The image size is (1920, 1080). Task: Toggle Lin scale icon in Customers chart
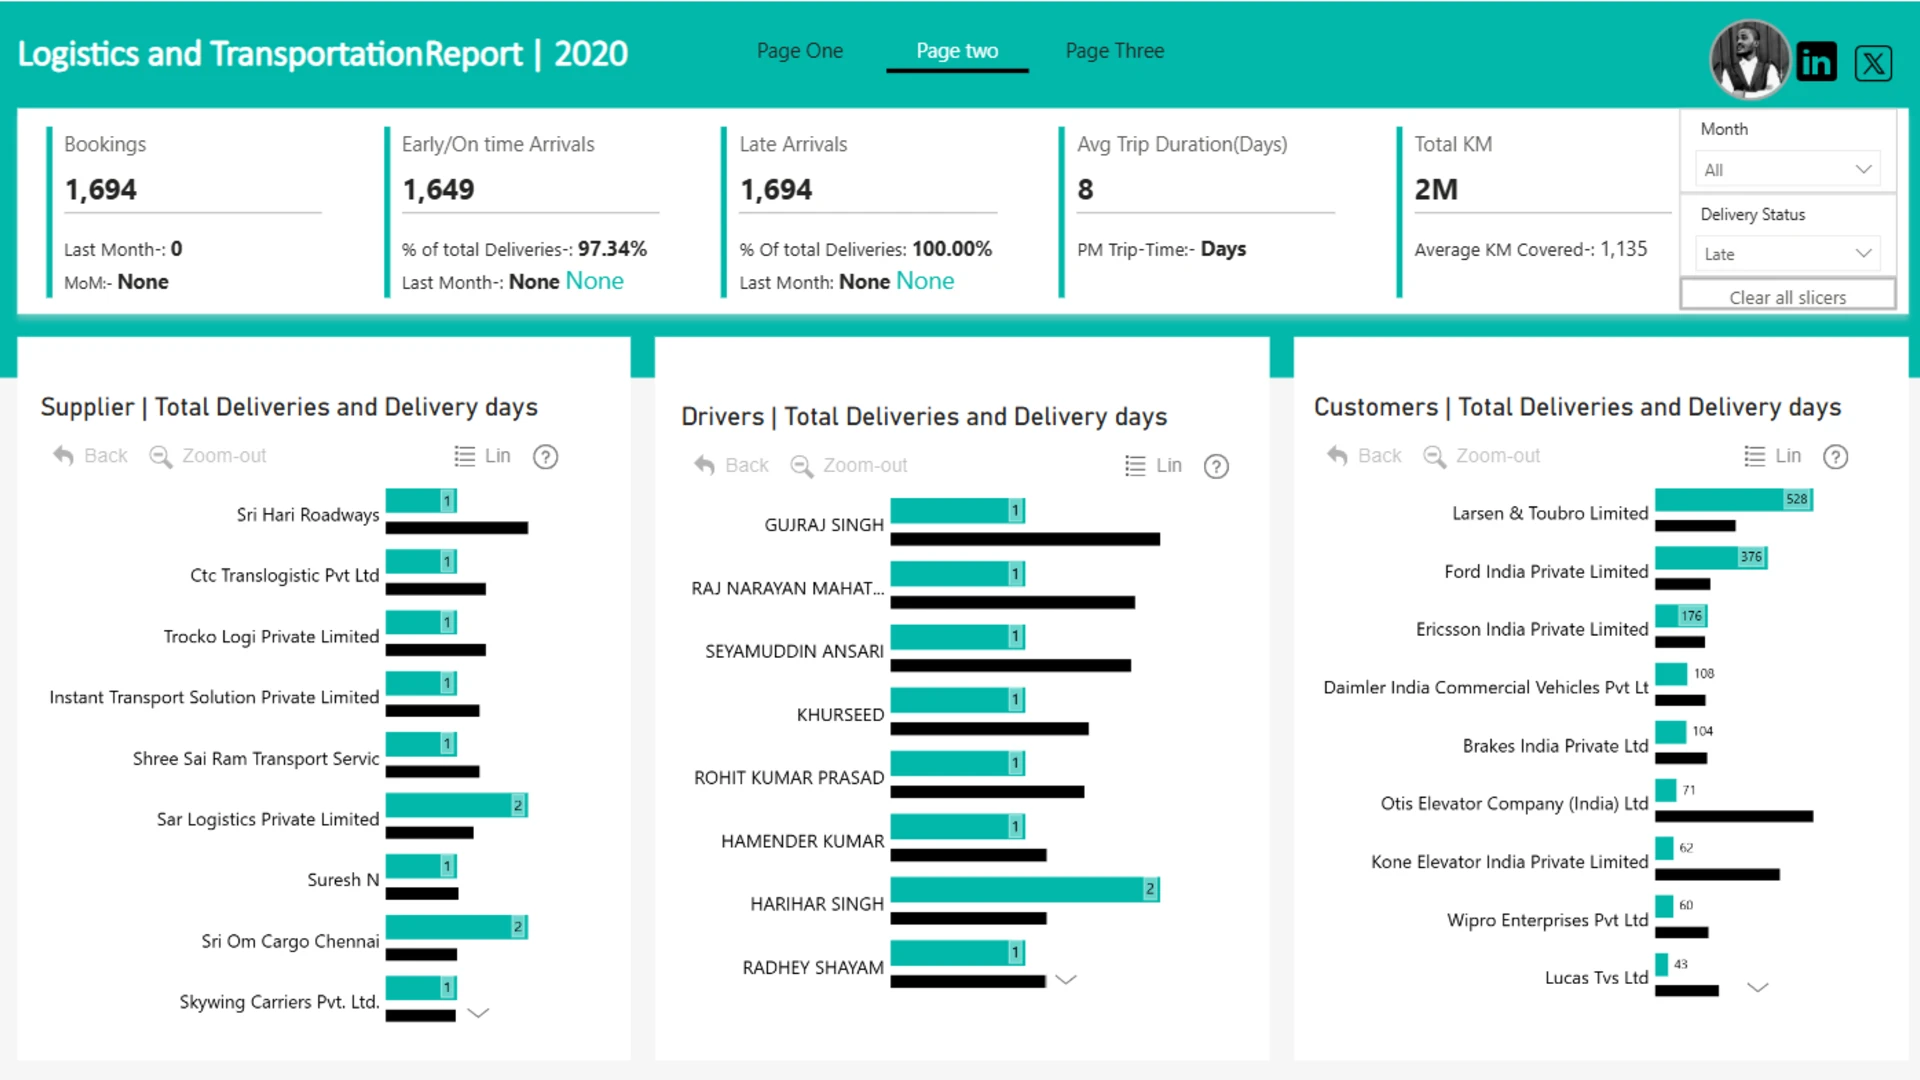tap(1754, 456)
